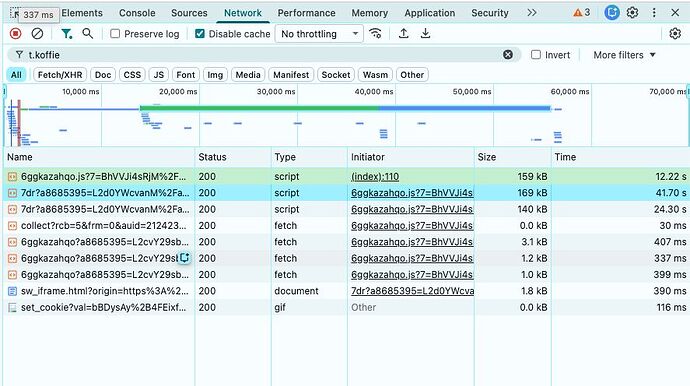The height and width of the screenshot is (386, 690).
Task: Click the inline AI icon on 337 ms fetch row
Action: tap(184, 258)
